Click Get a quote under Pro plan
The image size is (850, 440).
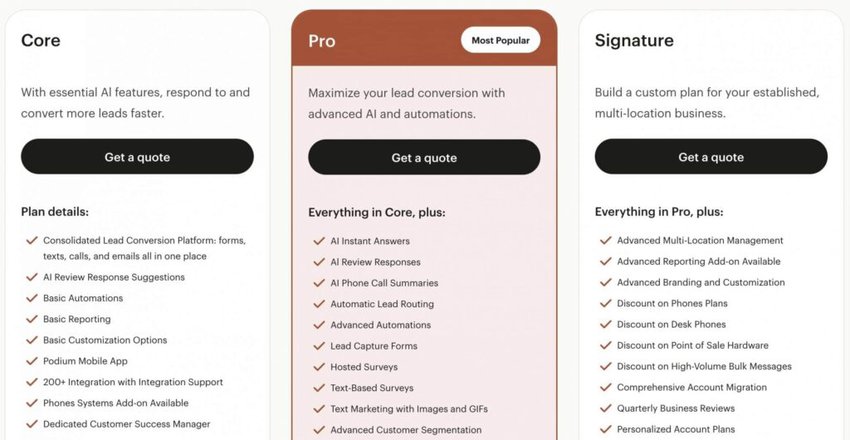[x=424, y=158]
